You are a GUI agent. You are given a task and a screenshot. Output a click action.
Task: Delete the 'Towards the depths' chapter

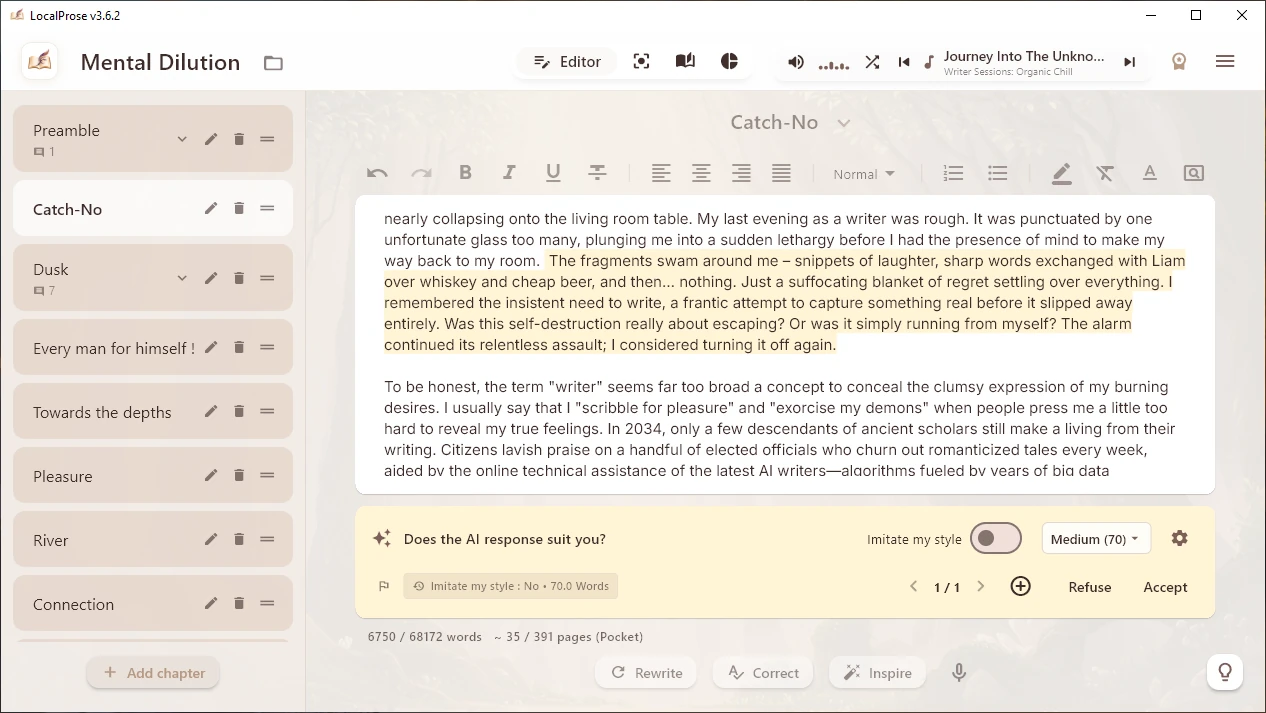tap(239, 411)
